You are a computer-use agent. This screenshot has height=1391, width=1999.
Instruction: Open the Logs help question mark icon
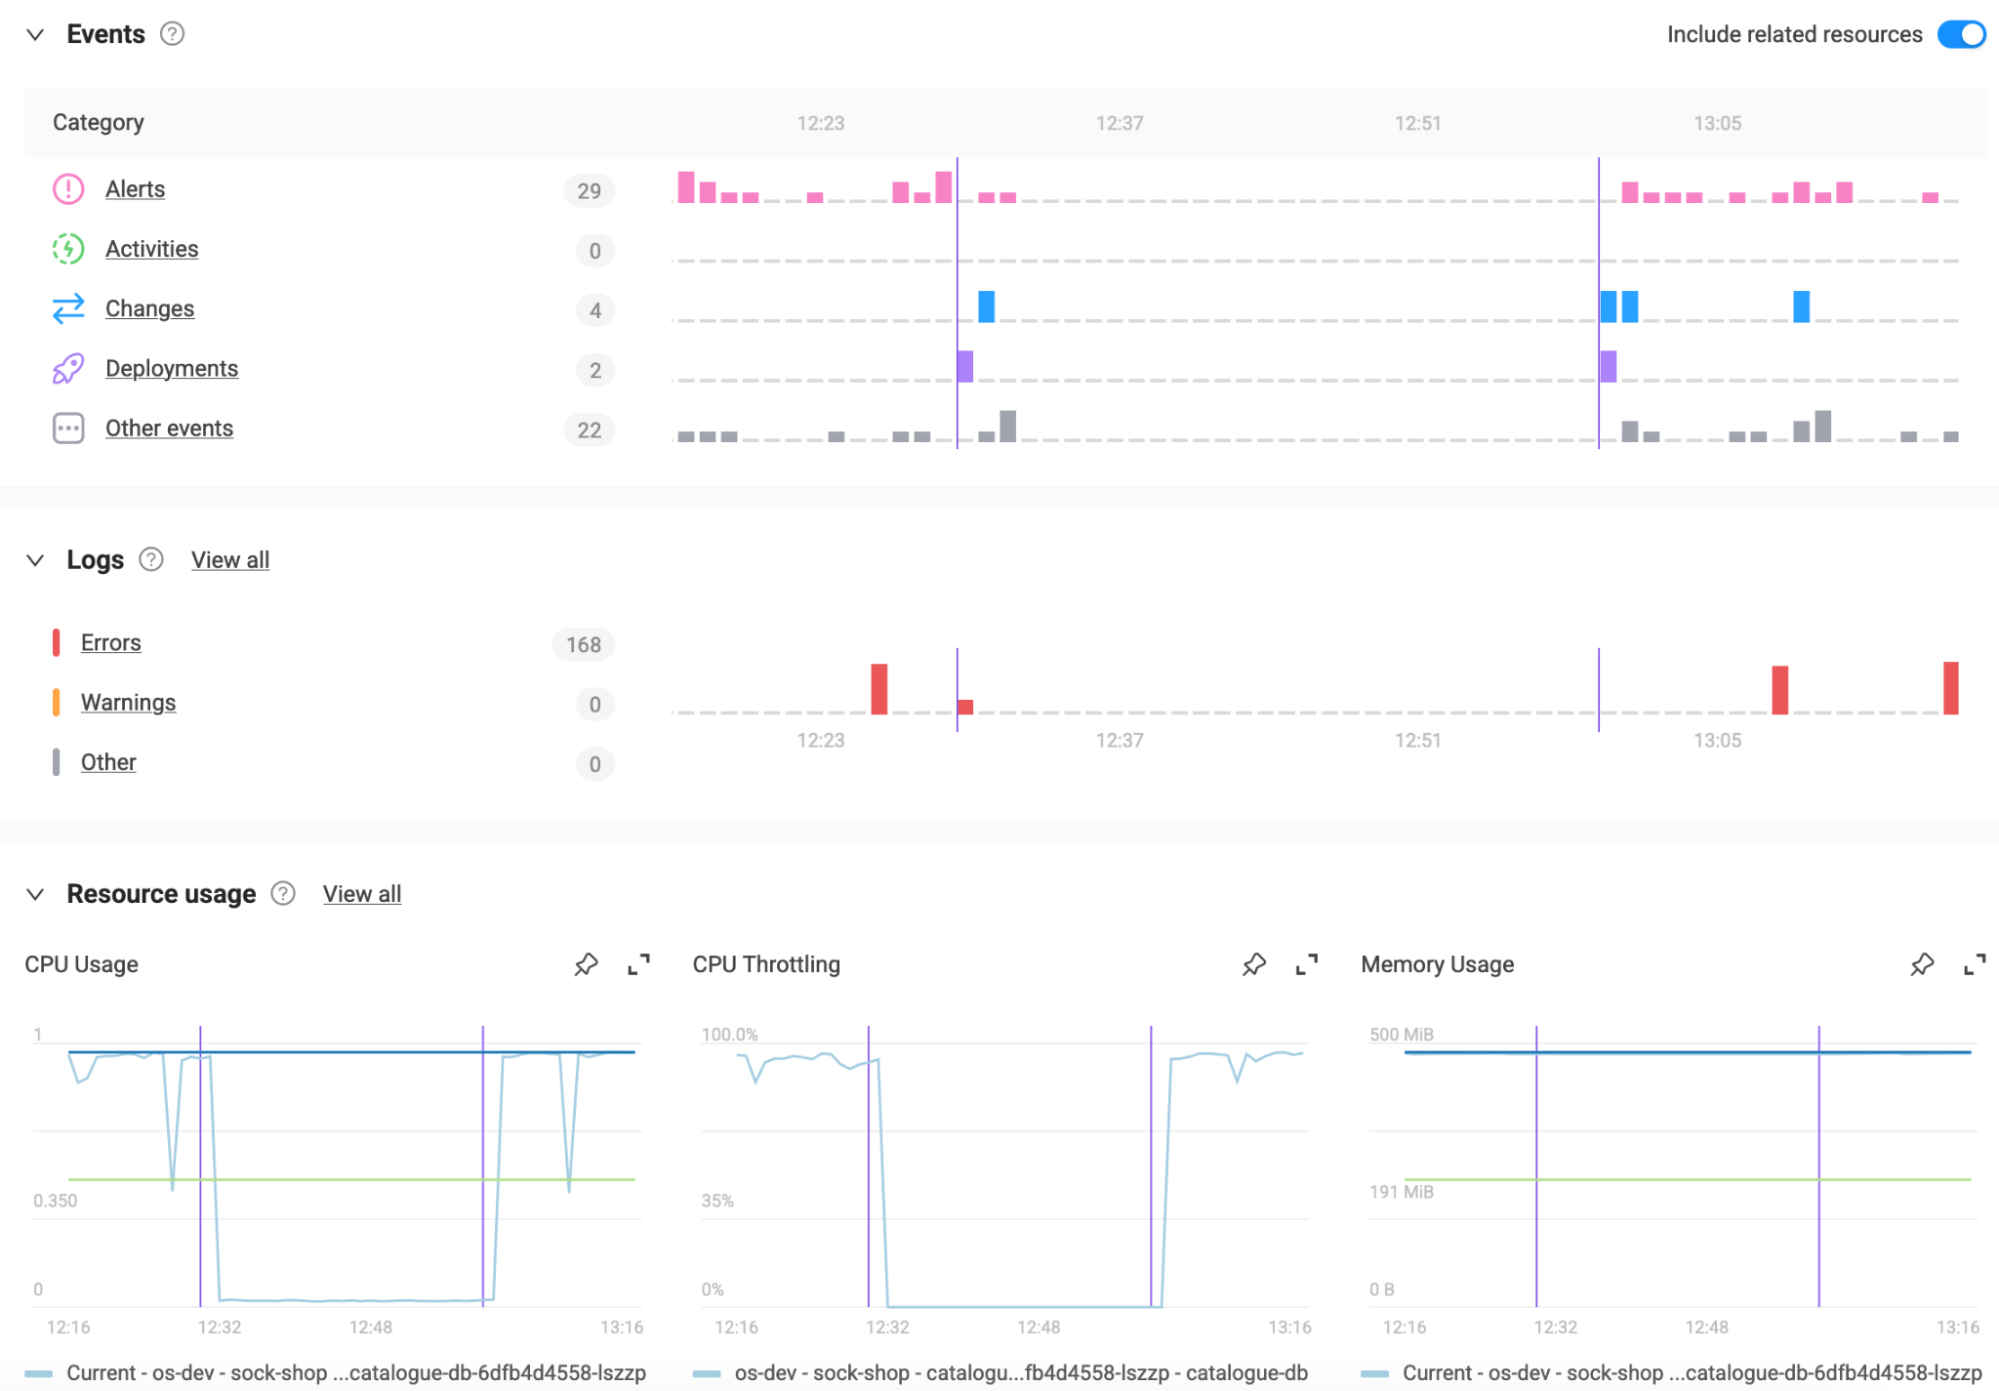click(x=151, y=559)
